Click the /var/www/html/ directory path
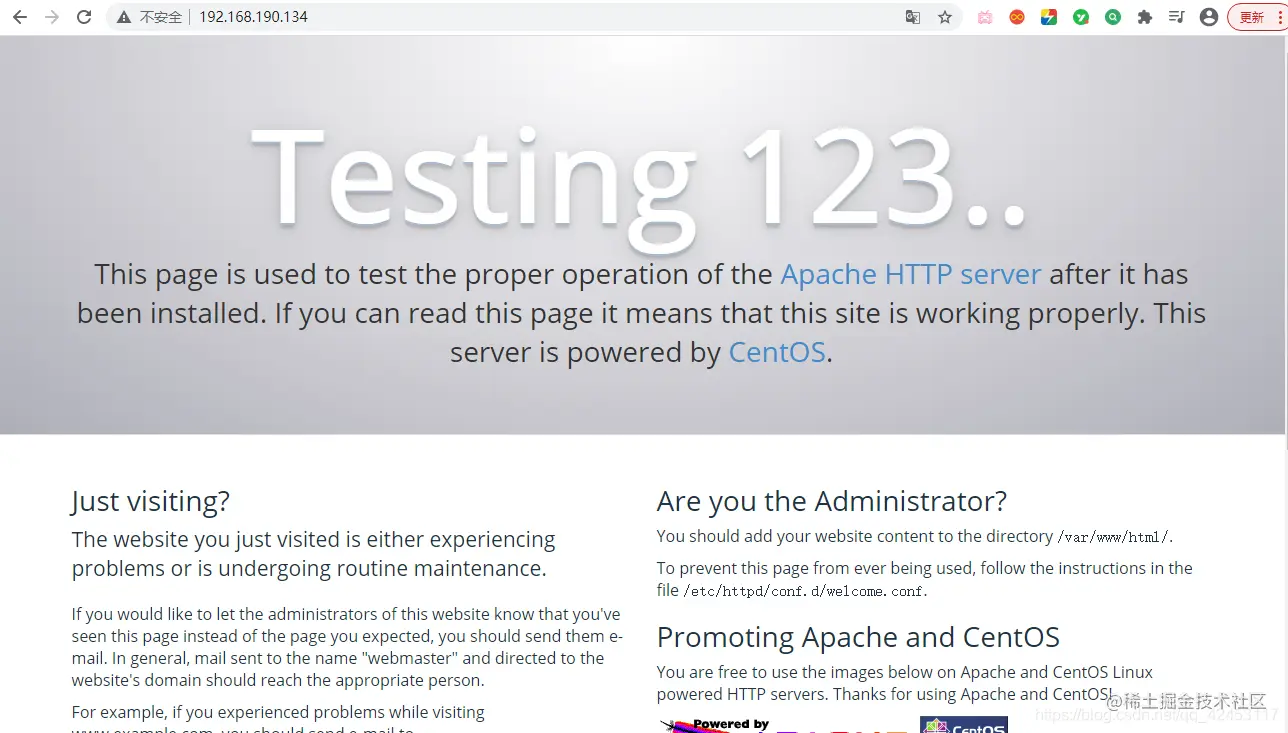This screenshot has width=1288, height=733. click(x=1113, y=537)
